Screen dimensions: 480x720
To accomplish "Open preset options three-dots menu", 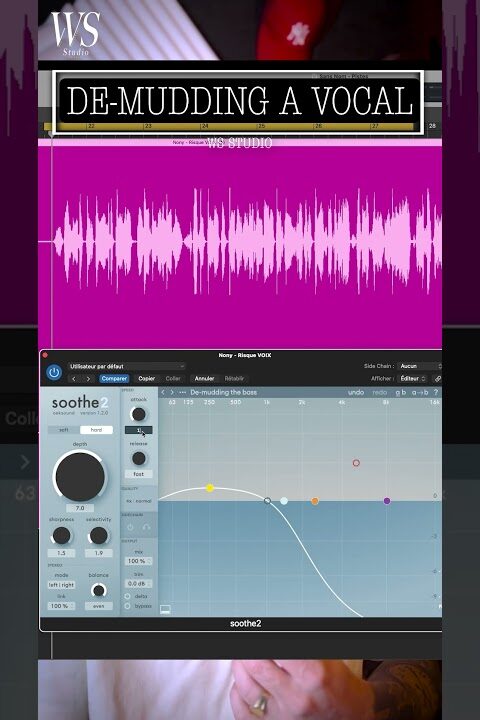I will click(x=182, y=392).
